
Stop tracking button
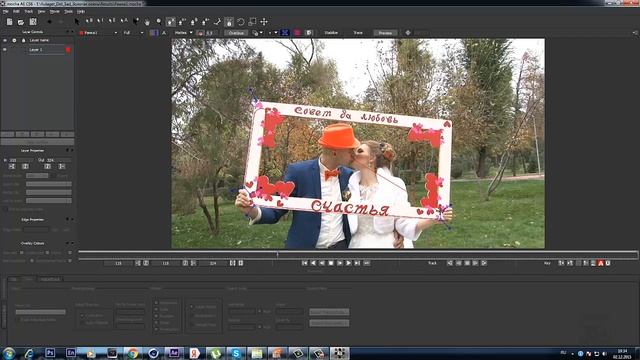467,263
